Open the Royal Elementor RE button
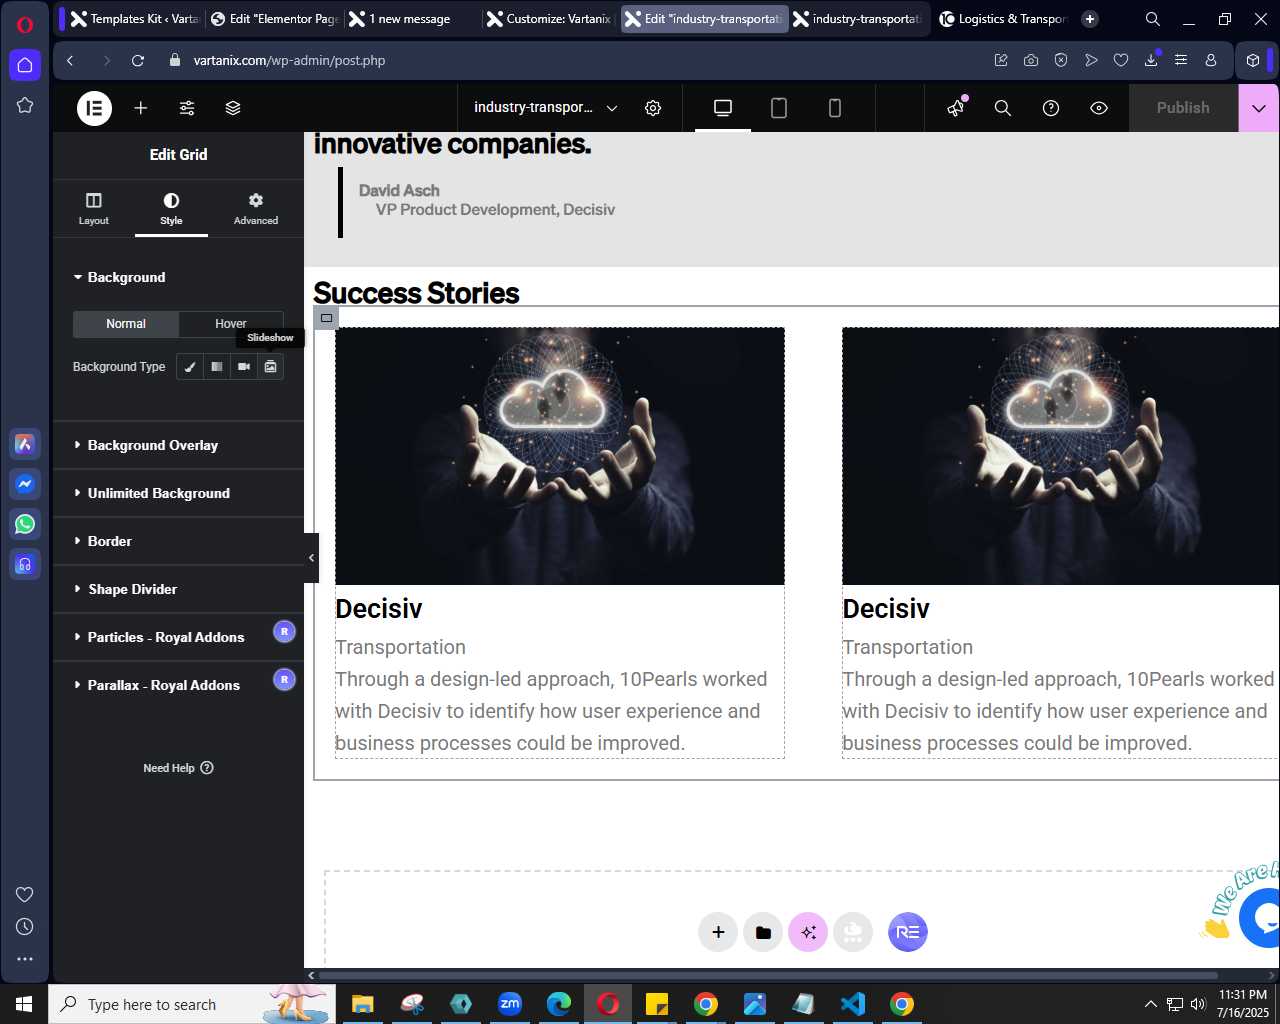This screenshot has width=1280, height=1024. [x=908, y=932]
